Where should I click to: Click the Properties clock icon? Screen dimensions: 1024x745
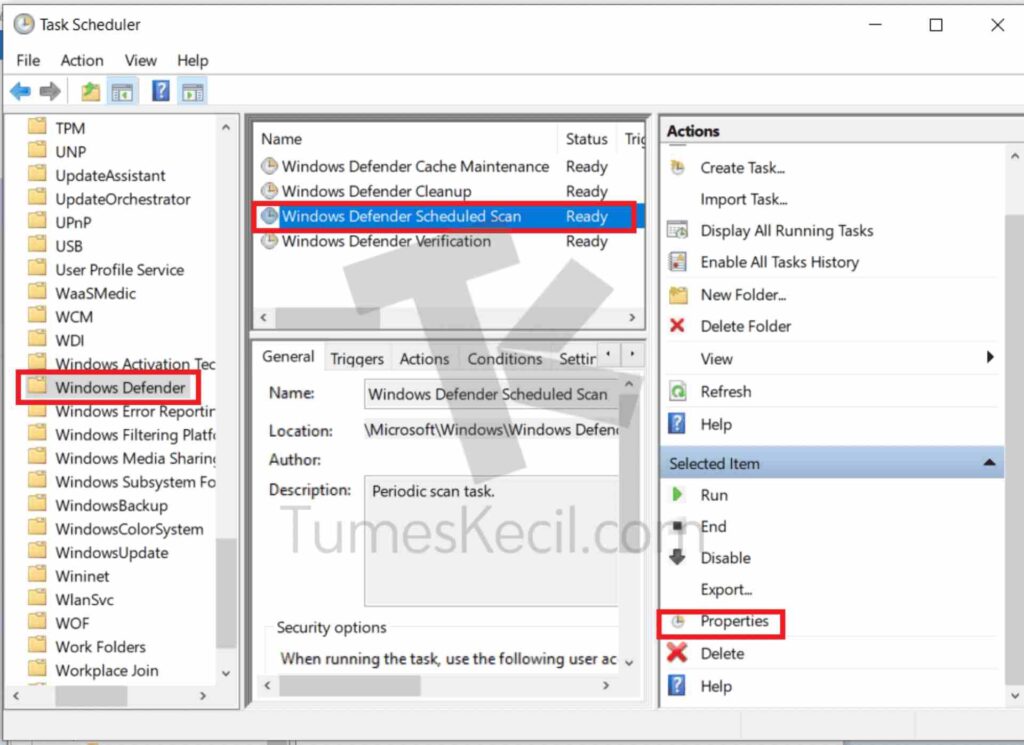(x=678, y=622)
